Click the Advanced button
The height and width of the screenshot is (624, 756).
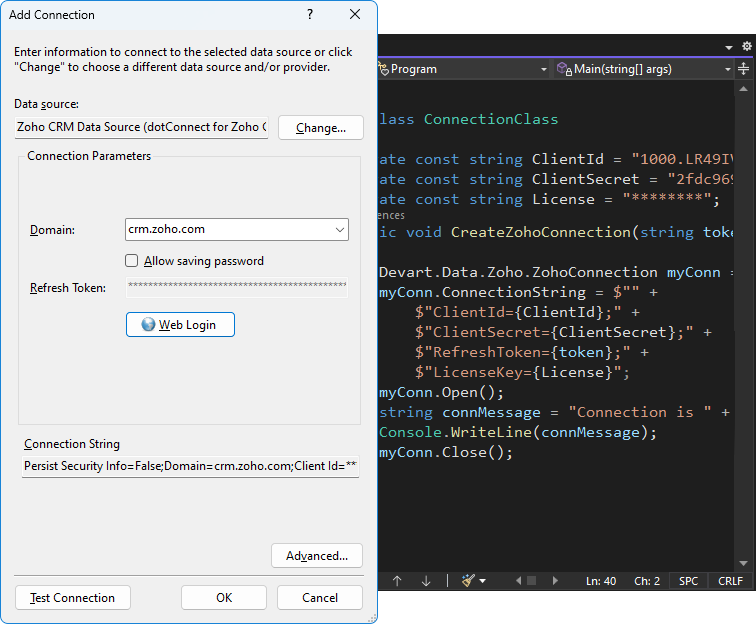point(317,556)
